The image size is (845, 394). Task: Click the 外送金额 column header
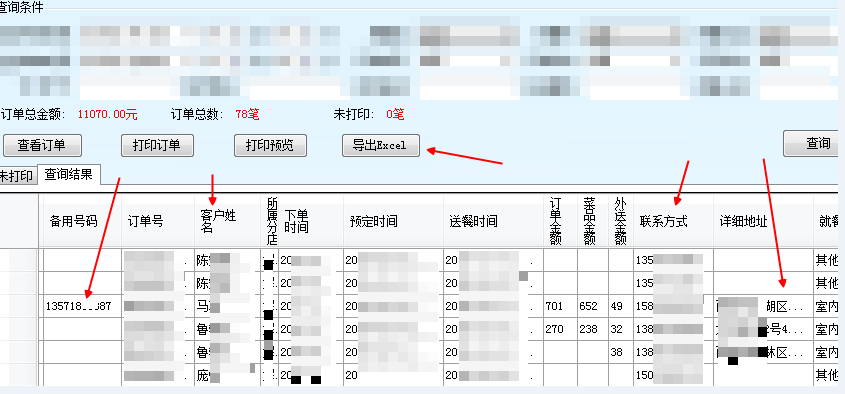point(621,221)
